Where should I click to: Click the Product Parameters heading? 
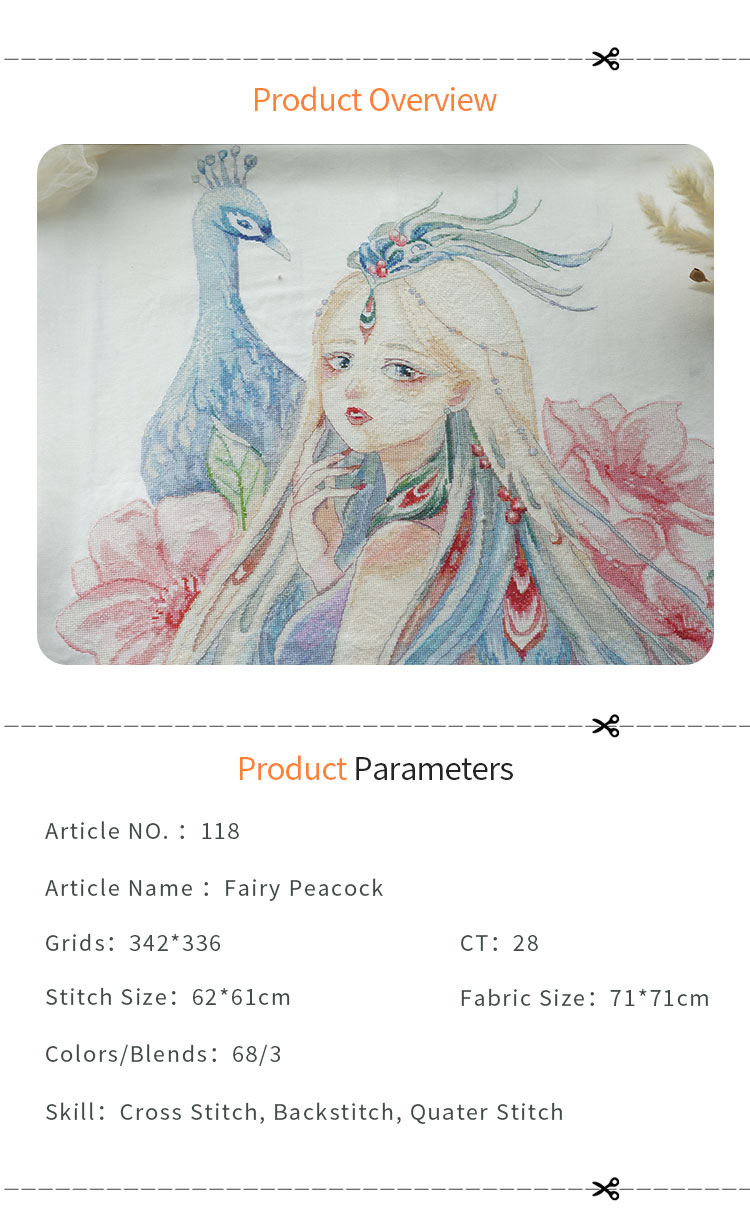click(x=375, y=769)
